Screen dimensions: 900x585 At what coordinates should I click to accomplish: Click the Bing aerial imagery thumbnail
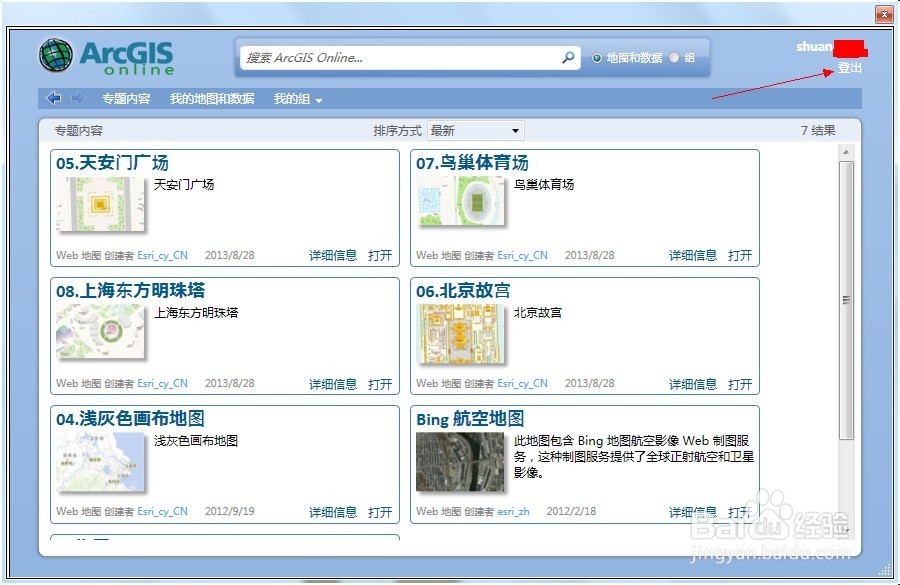click(x=460, y=462)
